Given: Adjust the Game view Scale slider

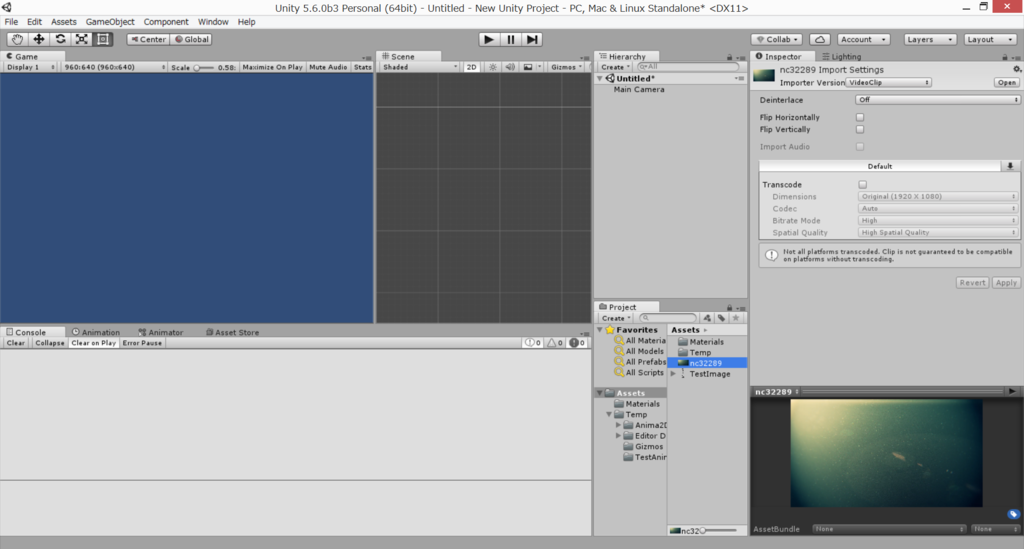Looking at the screenshot, I should tap(204, 67).
